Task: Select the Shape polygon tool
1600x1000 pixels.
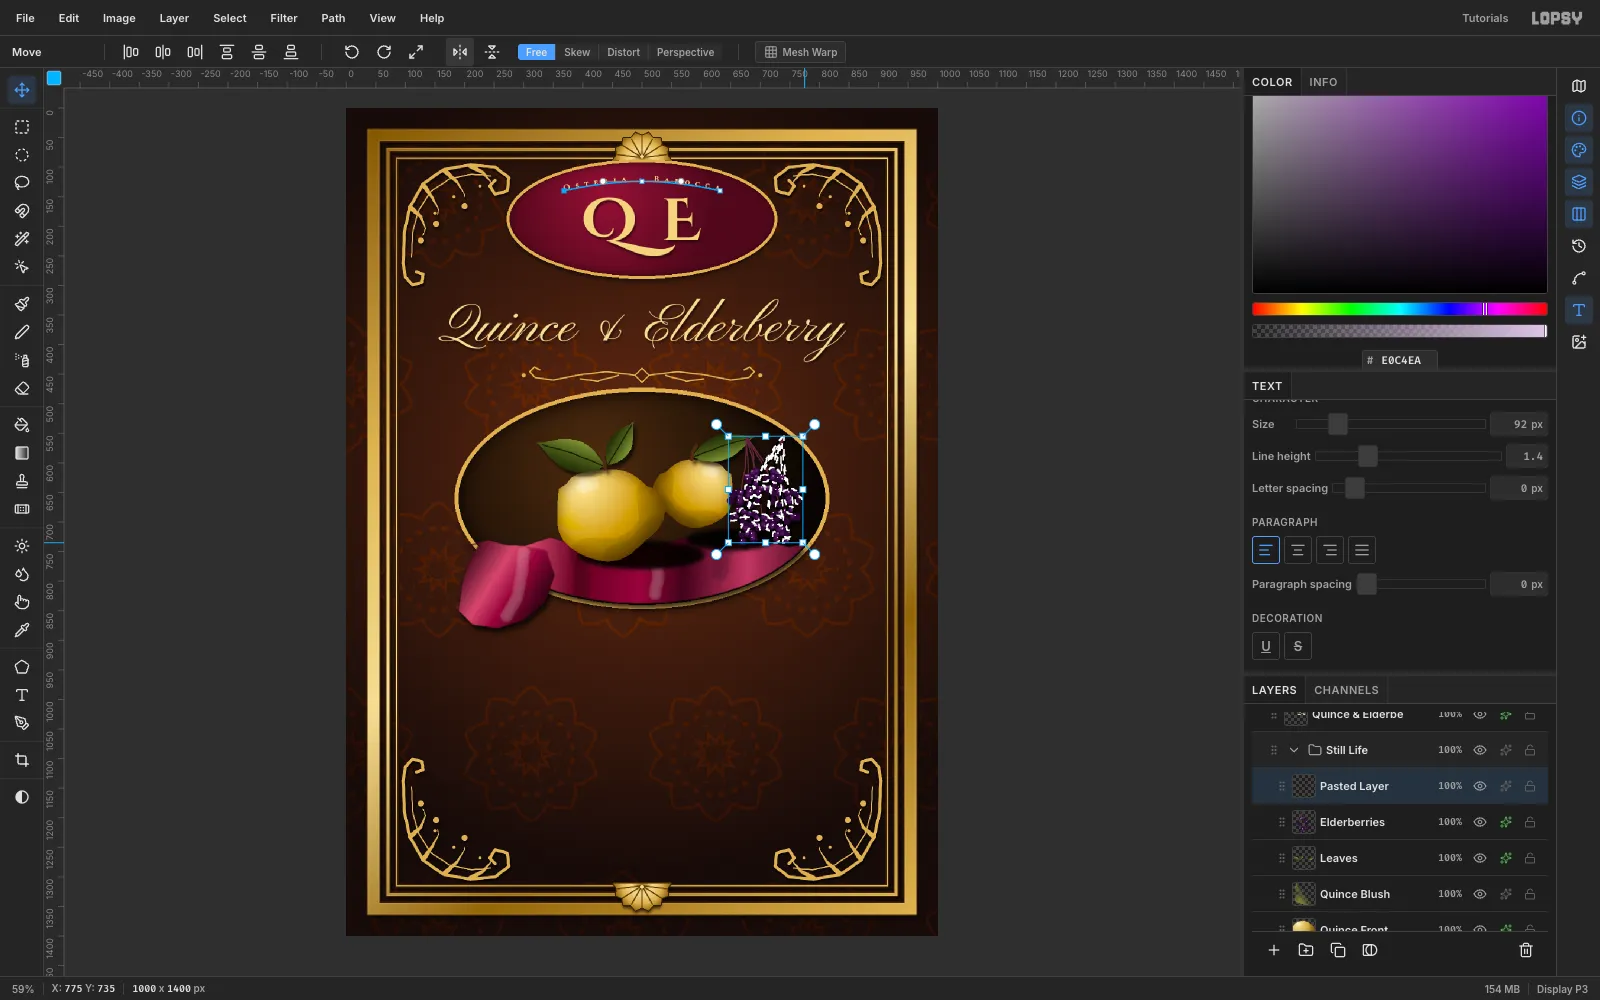Action: coord(22,667)
